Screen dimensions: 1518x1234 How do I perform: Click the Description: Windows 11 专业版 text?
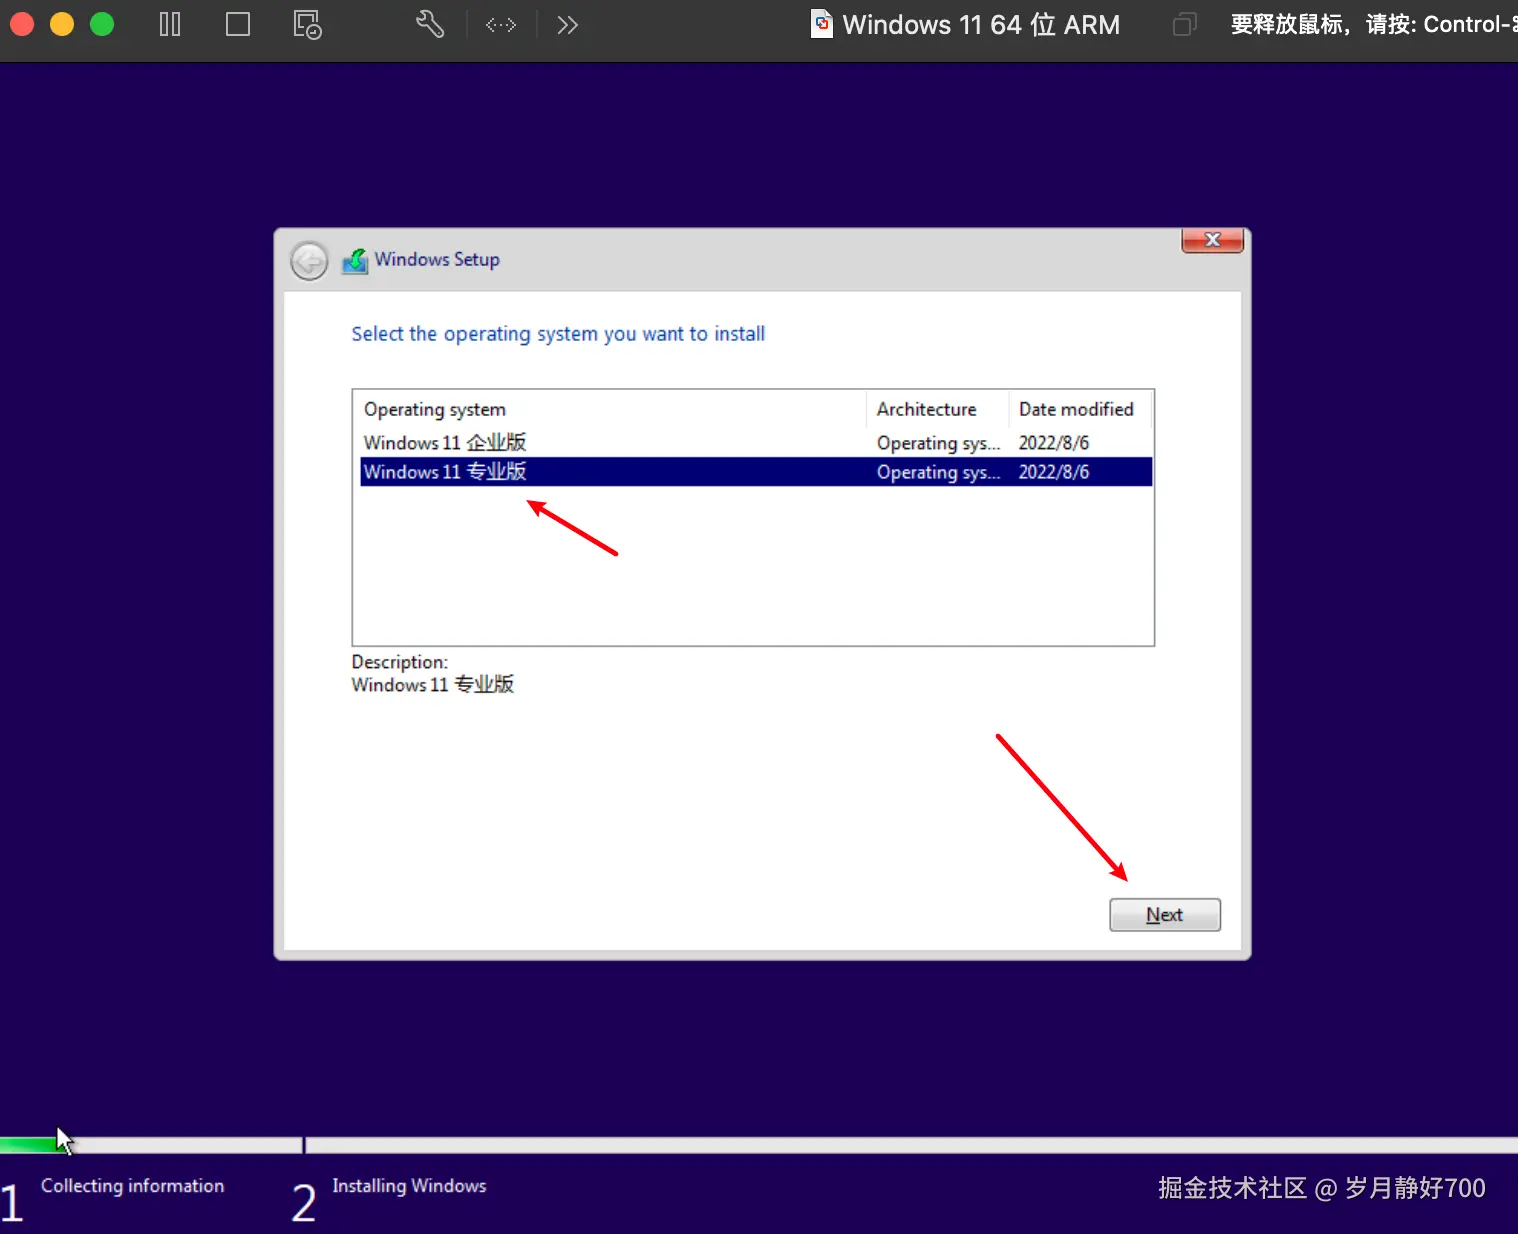click(x=433, y=674)
